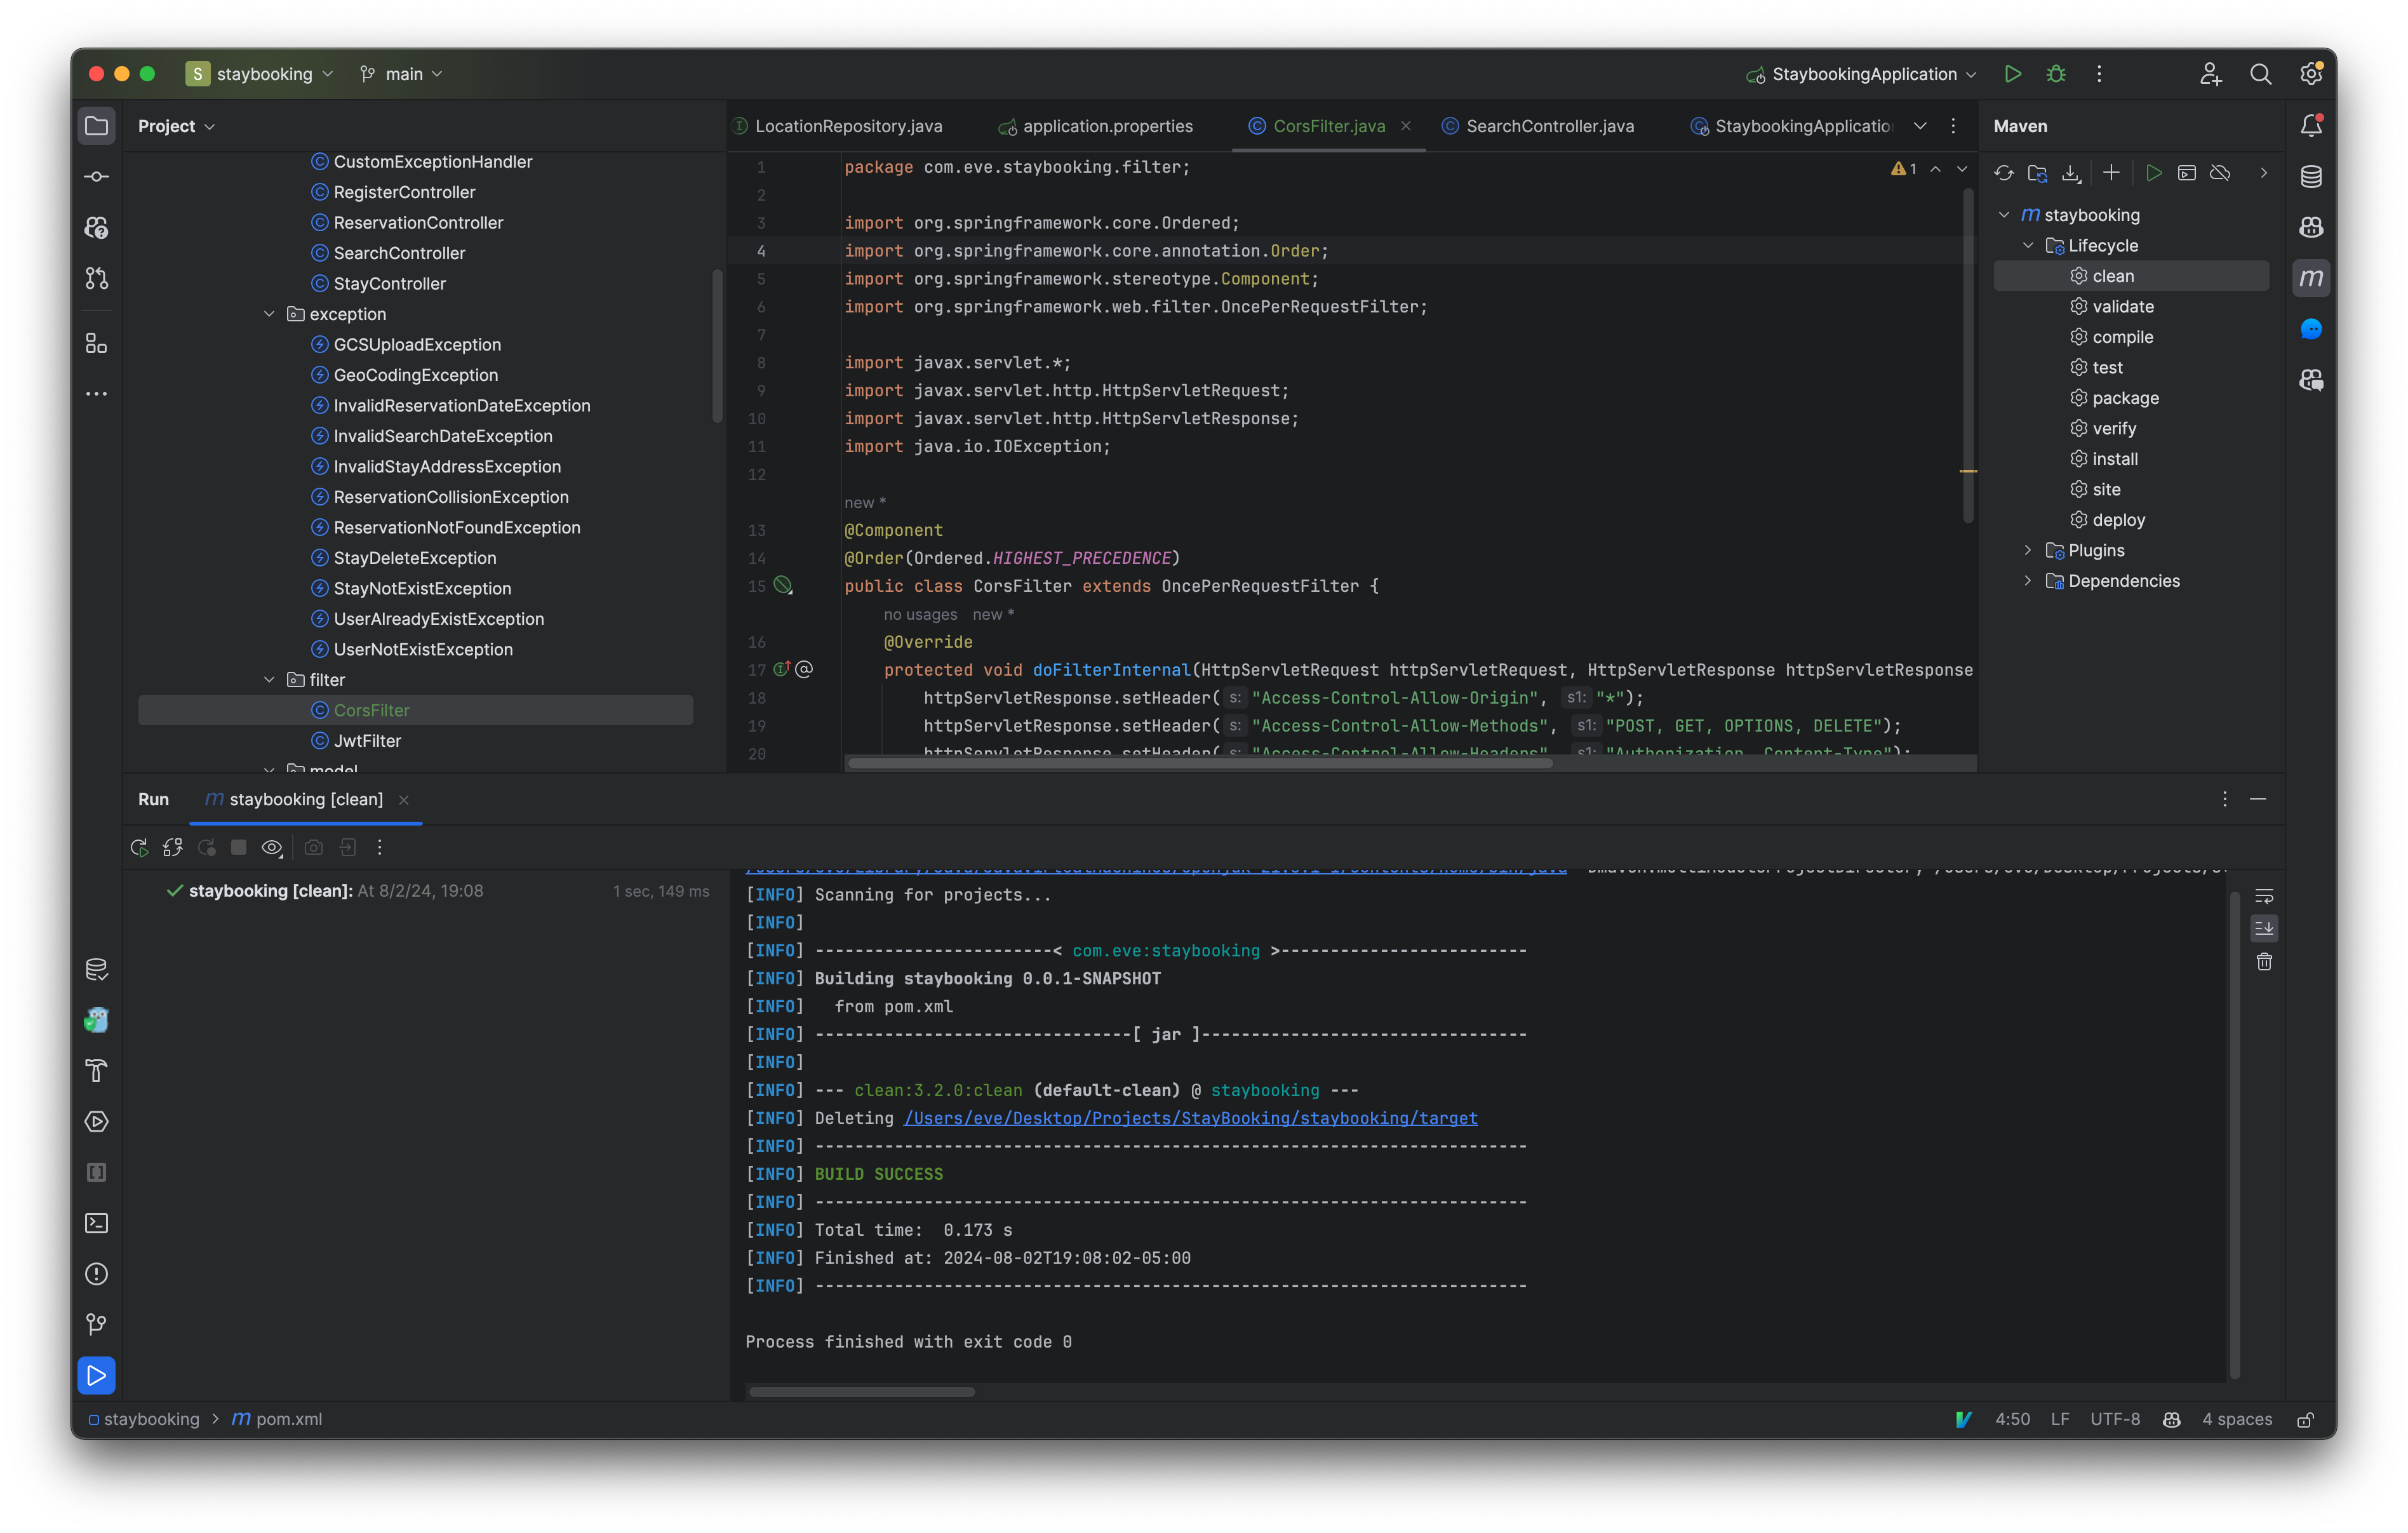2408x1533 pixels.
Task: Click the Debug StaybookingApplication bug icon
Action: coord(2056,74)
